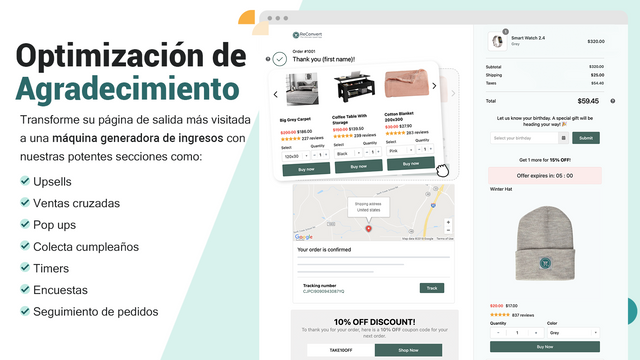Open color dropdown showing Black
The width and height of the screenshot is (640, 360).
pos(348,153)
